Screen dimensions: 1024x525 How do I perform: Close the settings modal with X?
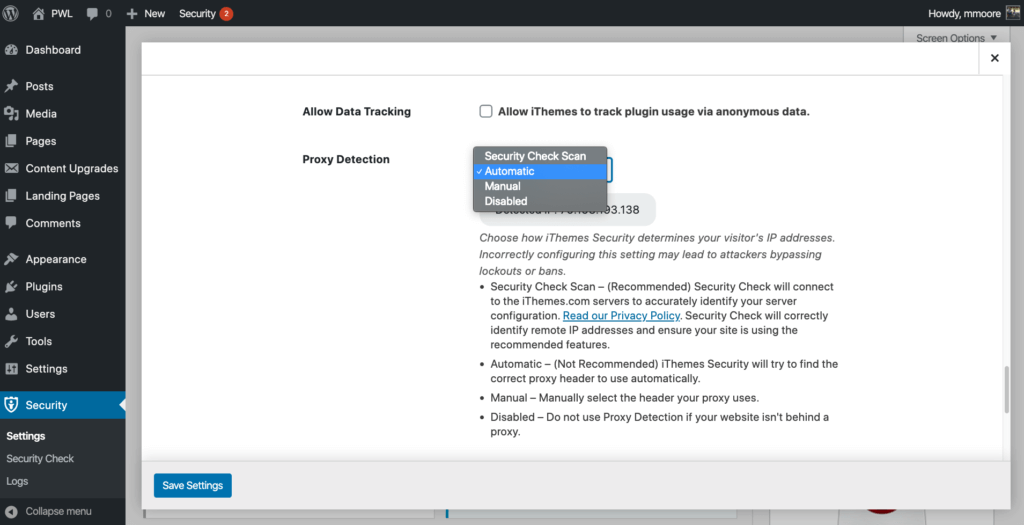click(x=994, y=59)
